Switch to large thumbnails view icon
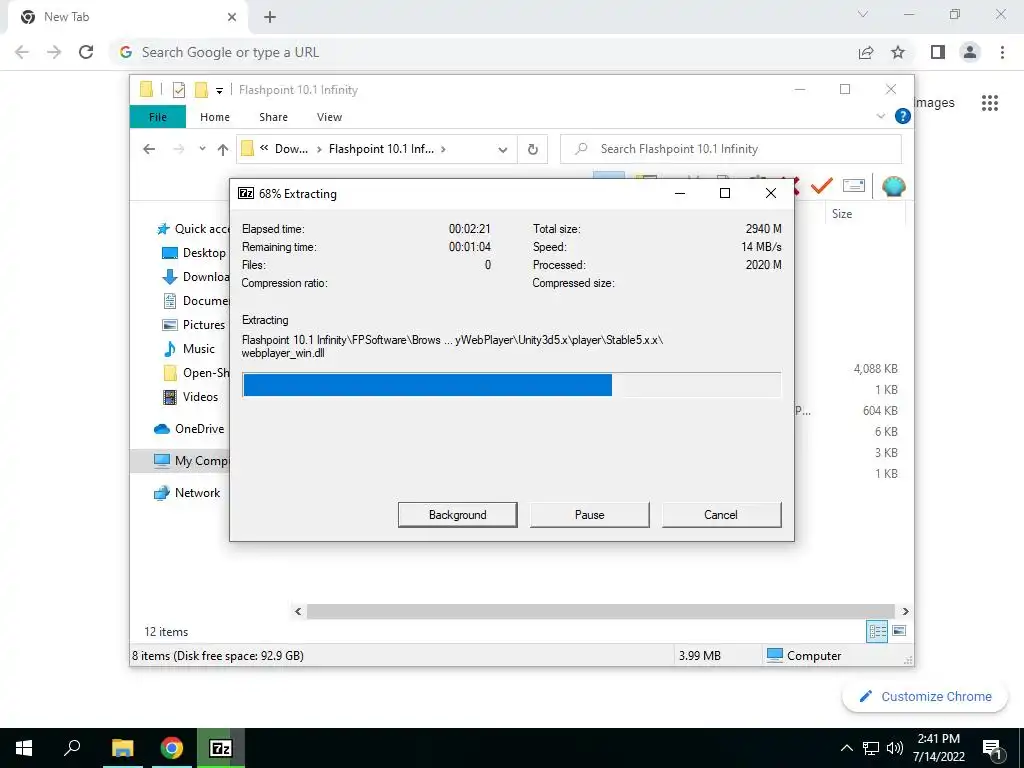Image resolution: width=1024 pixels, height=768 pixels. (x=899, y=631)
